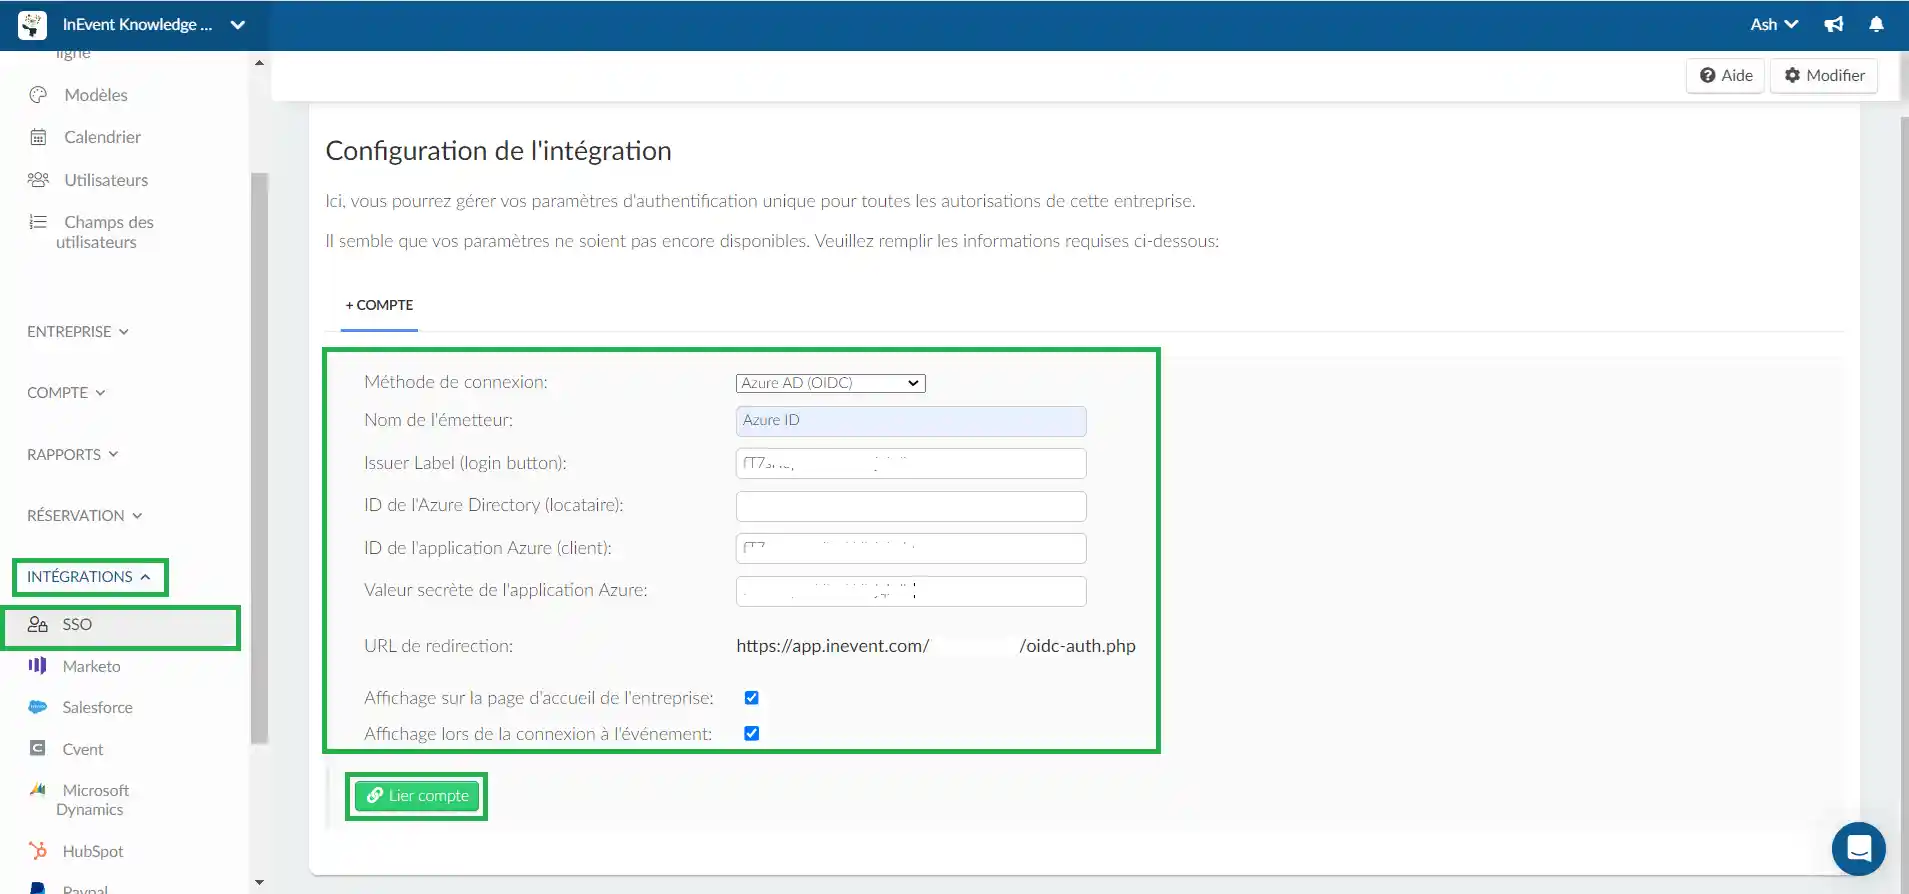This screenshot has height=894, width=1909.
Task: Expand the COMPTE sidebar section
Action: [66, 393]
